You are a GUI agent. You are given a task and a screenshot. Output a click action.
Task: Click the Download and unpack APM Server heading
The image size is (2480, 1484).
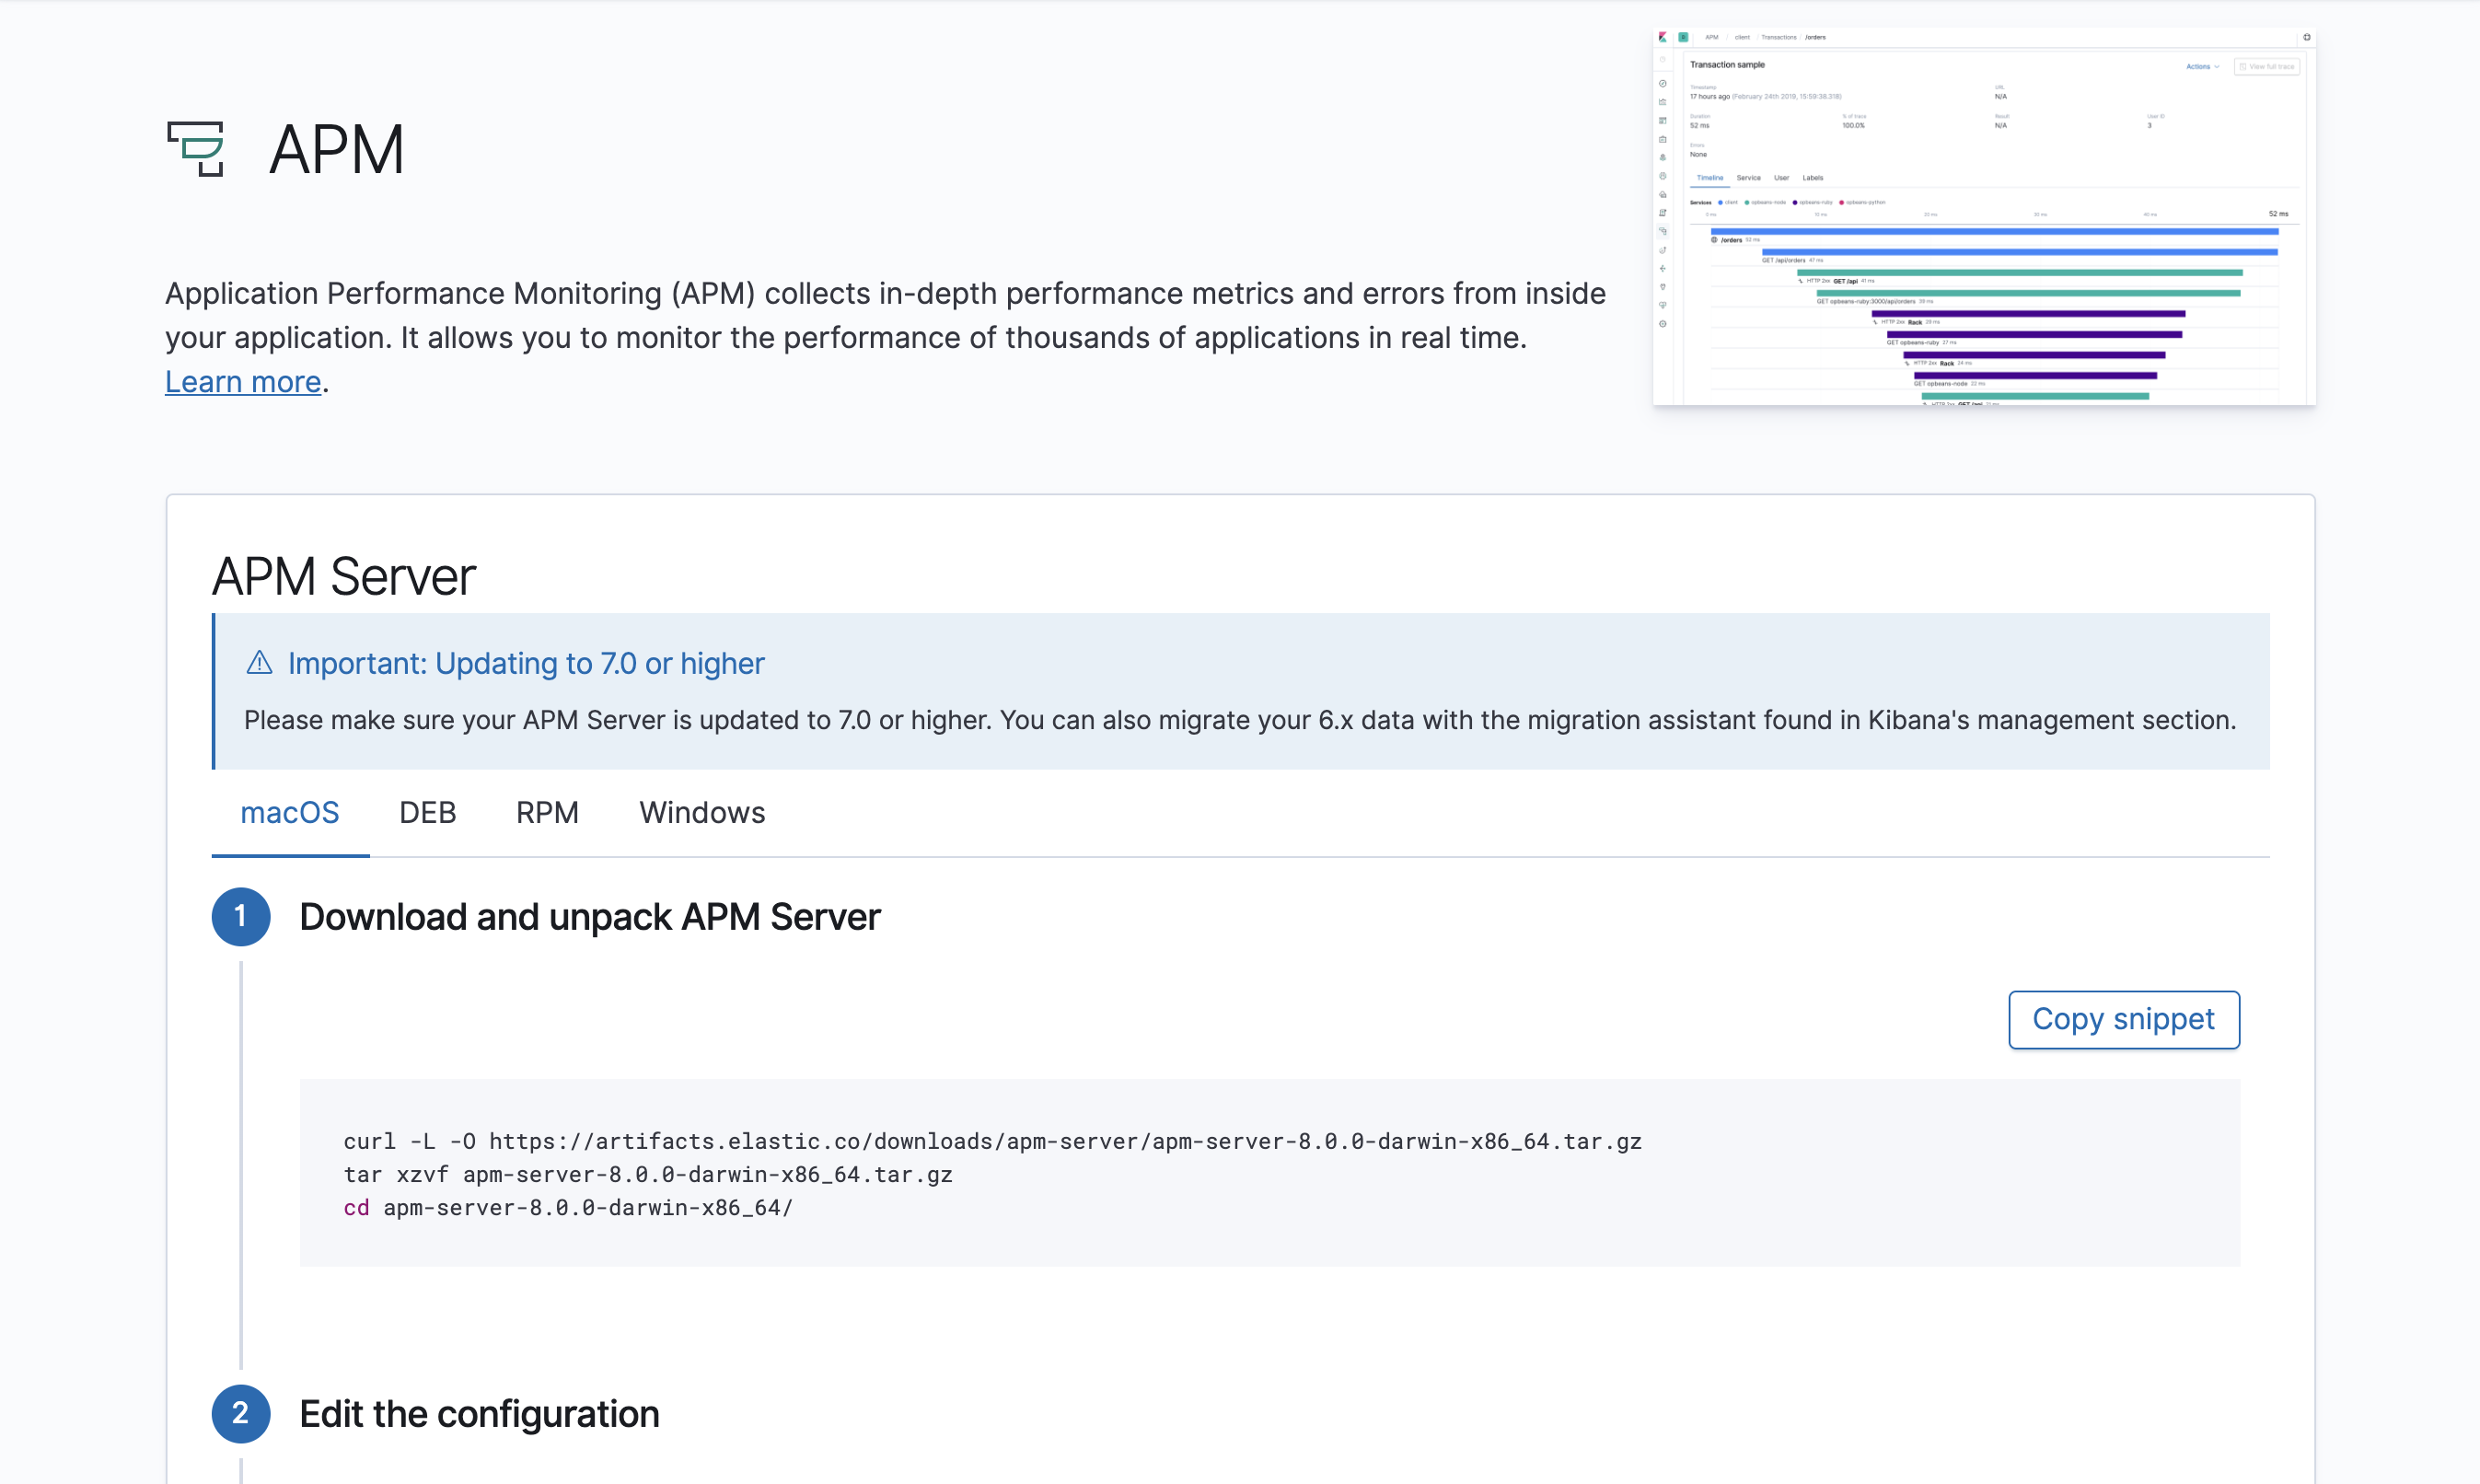(590, 917)
